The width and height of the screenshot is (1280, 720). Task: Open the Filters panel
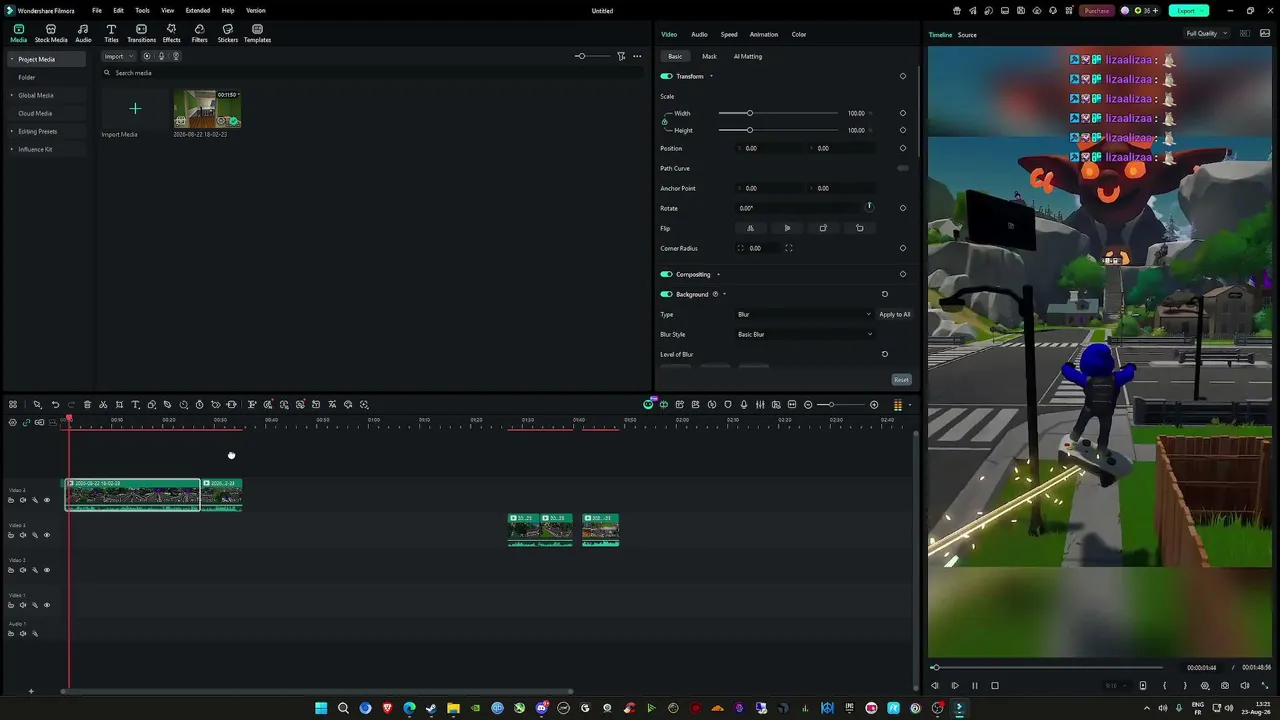click(x=200, y=34)
